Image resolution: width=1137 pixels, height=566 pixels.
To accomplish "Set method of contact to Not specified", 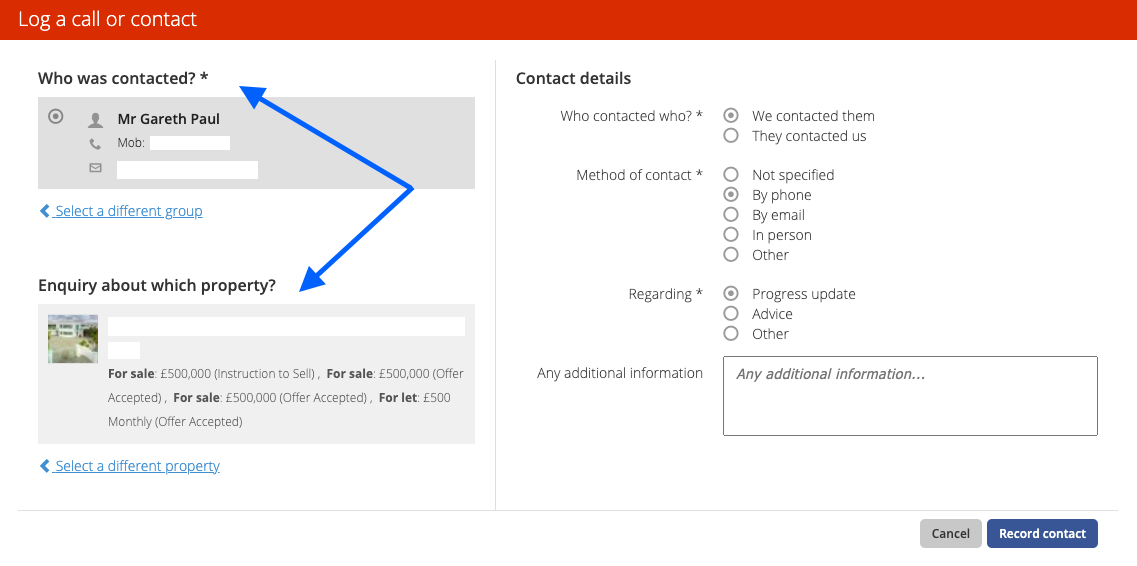I will (x=731, y=175).
